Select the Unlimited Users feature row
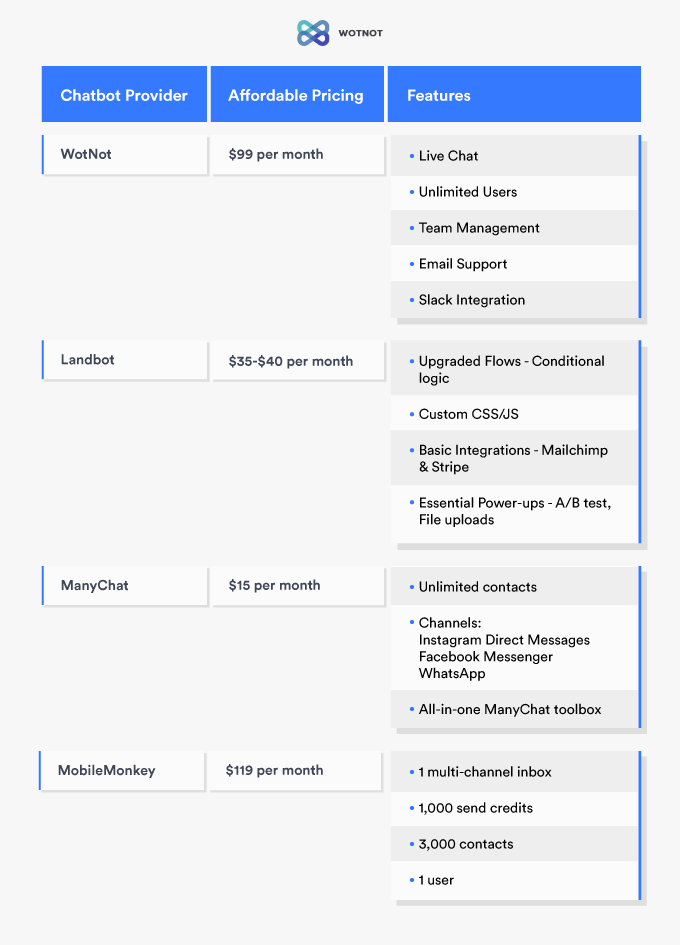The image size is (680, 945). (514, 192)
